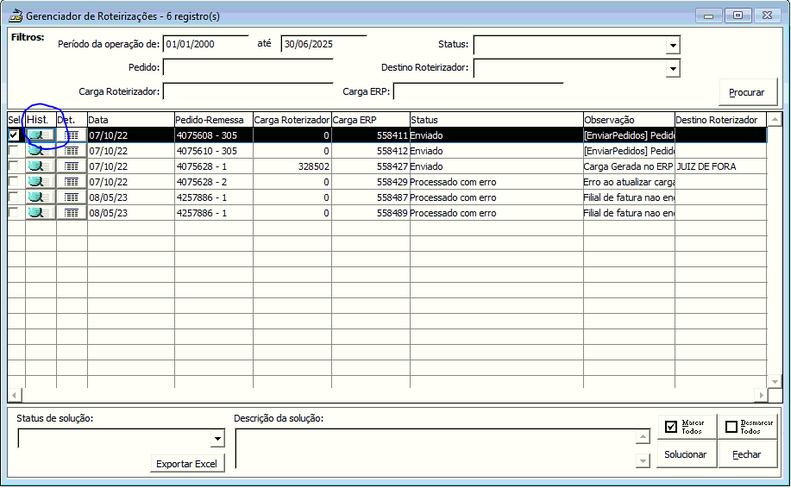Click the end date field 30/06/2025
The image size is (791, 488).
[x=323, y=44]
